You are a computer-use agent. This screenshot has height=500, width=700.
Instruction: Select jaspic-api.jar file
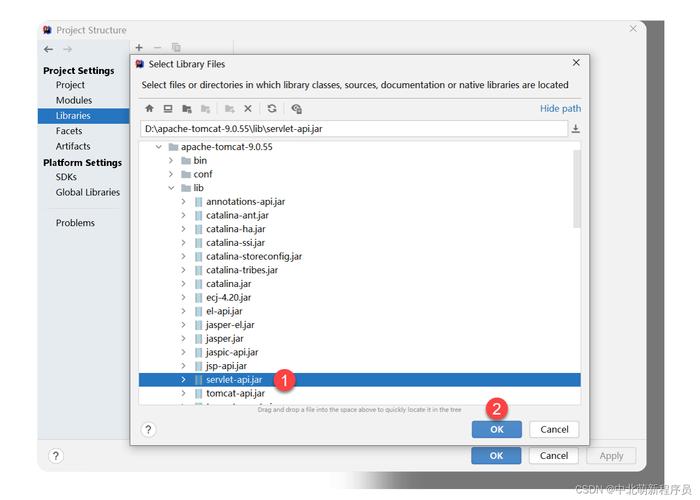click(x=232, y=352)
